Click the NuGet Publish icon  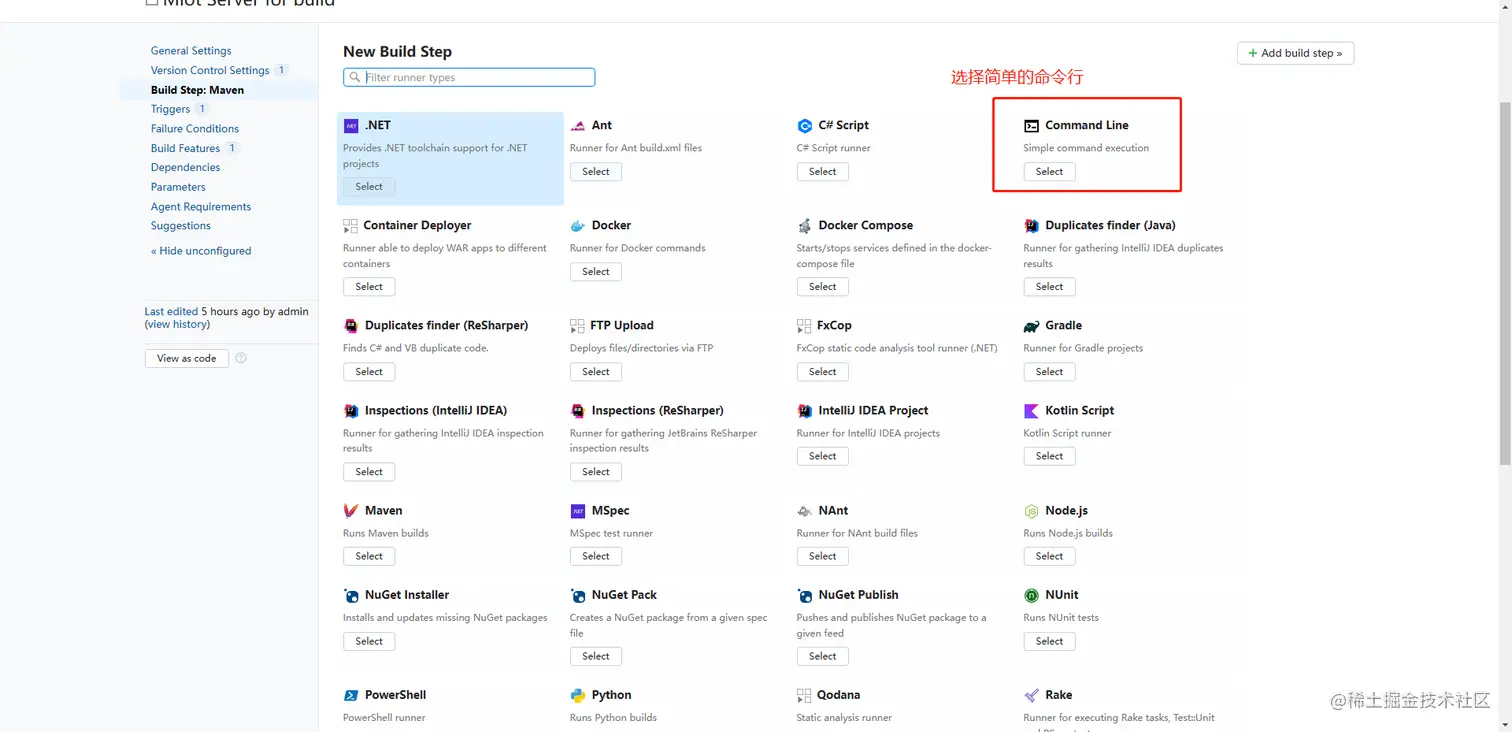[804, 595]
